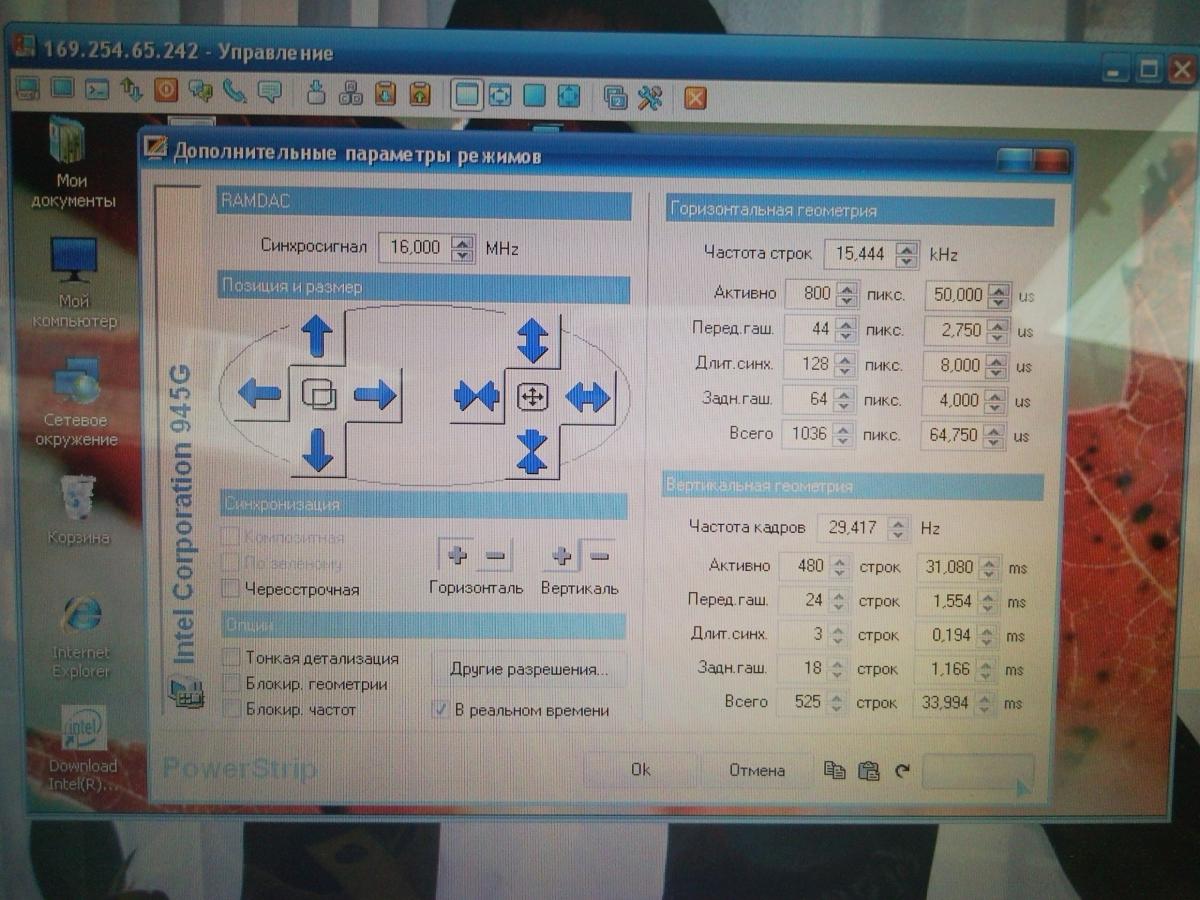Image resolution: width=1200 pixels, height=900 pixels.
Task: Adjust the Синхросигнал MHz spinner arrows
Action: click(x=461, y=248)
